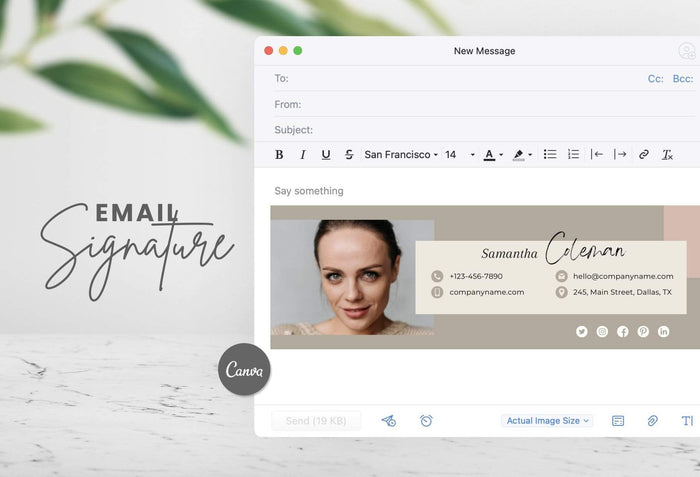Screen dimensions: 700x477
Task: Minimize the New Message window
Action: coord(283,51)
